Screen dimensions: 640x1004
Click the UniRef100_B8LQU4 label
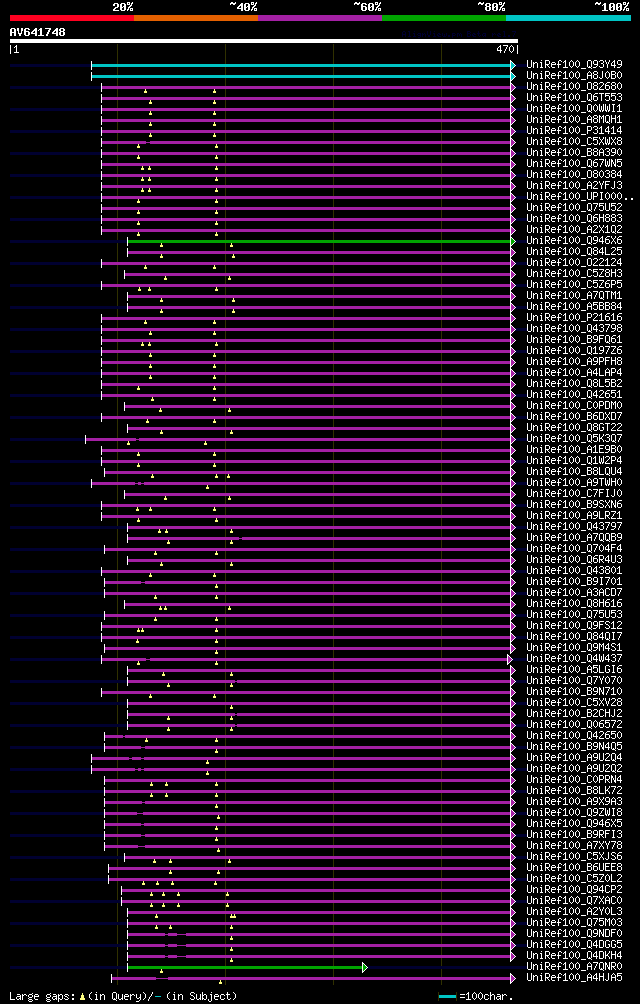(574, 472)
